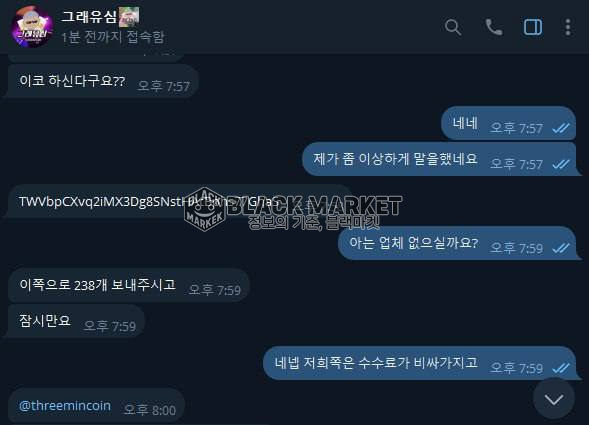Click the emoji picture next to 그래유심 name
589x425 pixels.
(x=129, y=17)
